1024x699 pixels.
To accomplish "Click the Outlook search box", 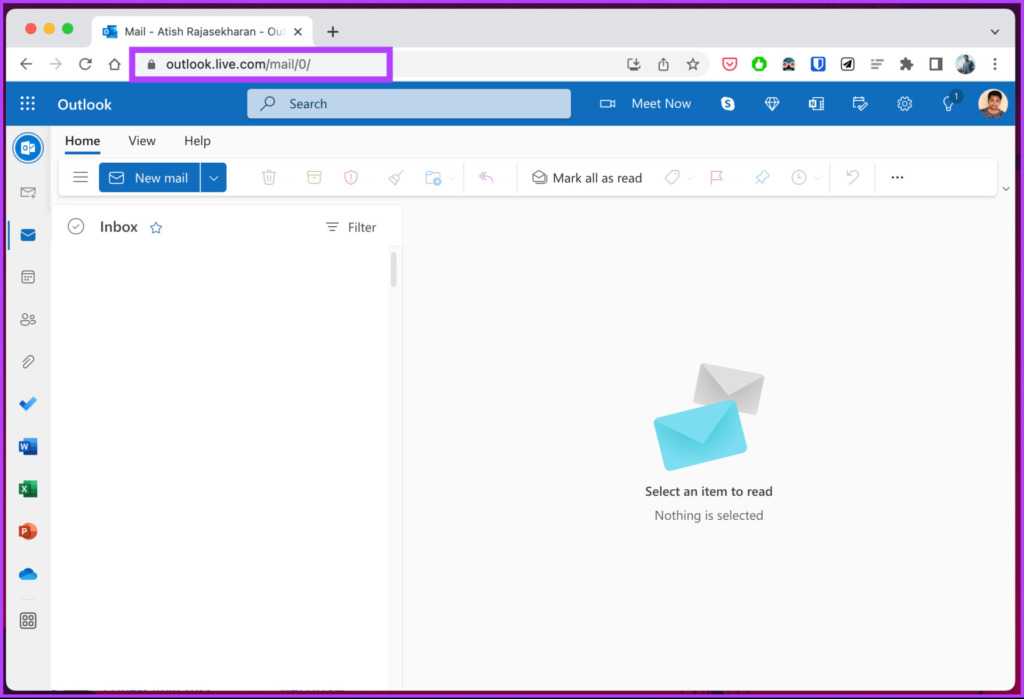I will coord(409,104).
